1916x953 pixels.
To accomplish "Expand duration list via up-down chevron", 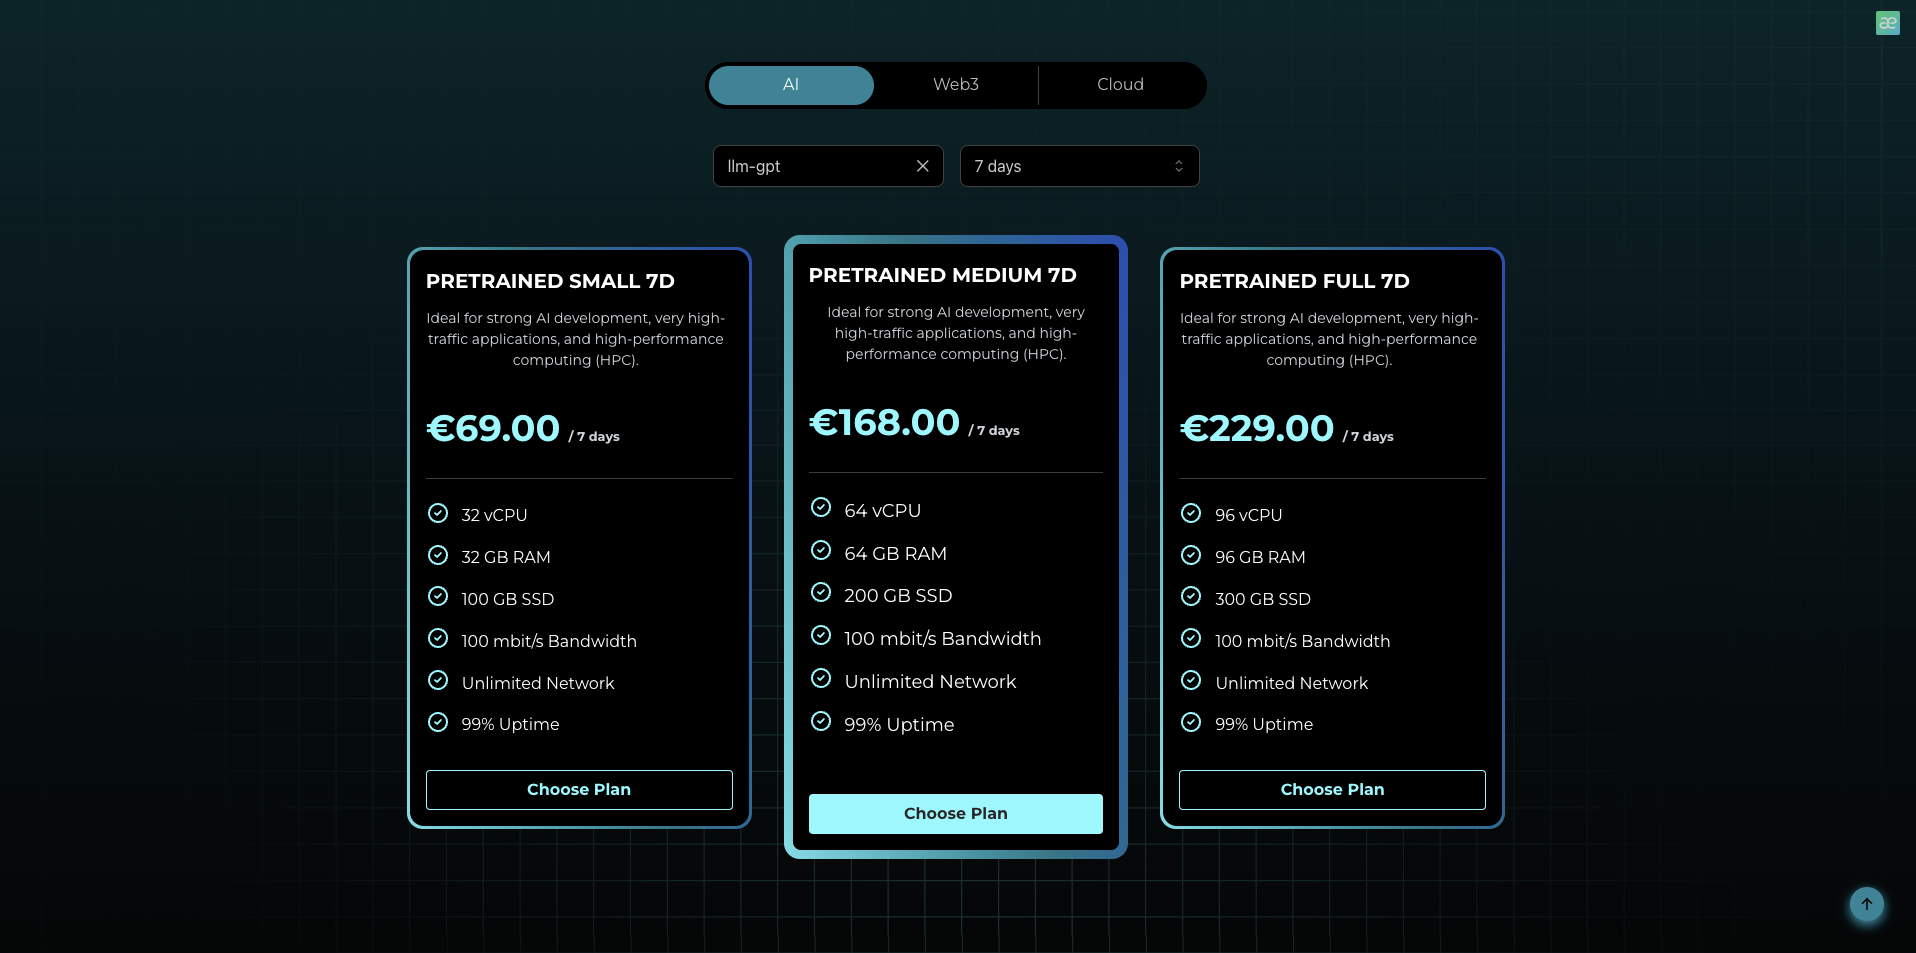I will click(1179, 166).
